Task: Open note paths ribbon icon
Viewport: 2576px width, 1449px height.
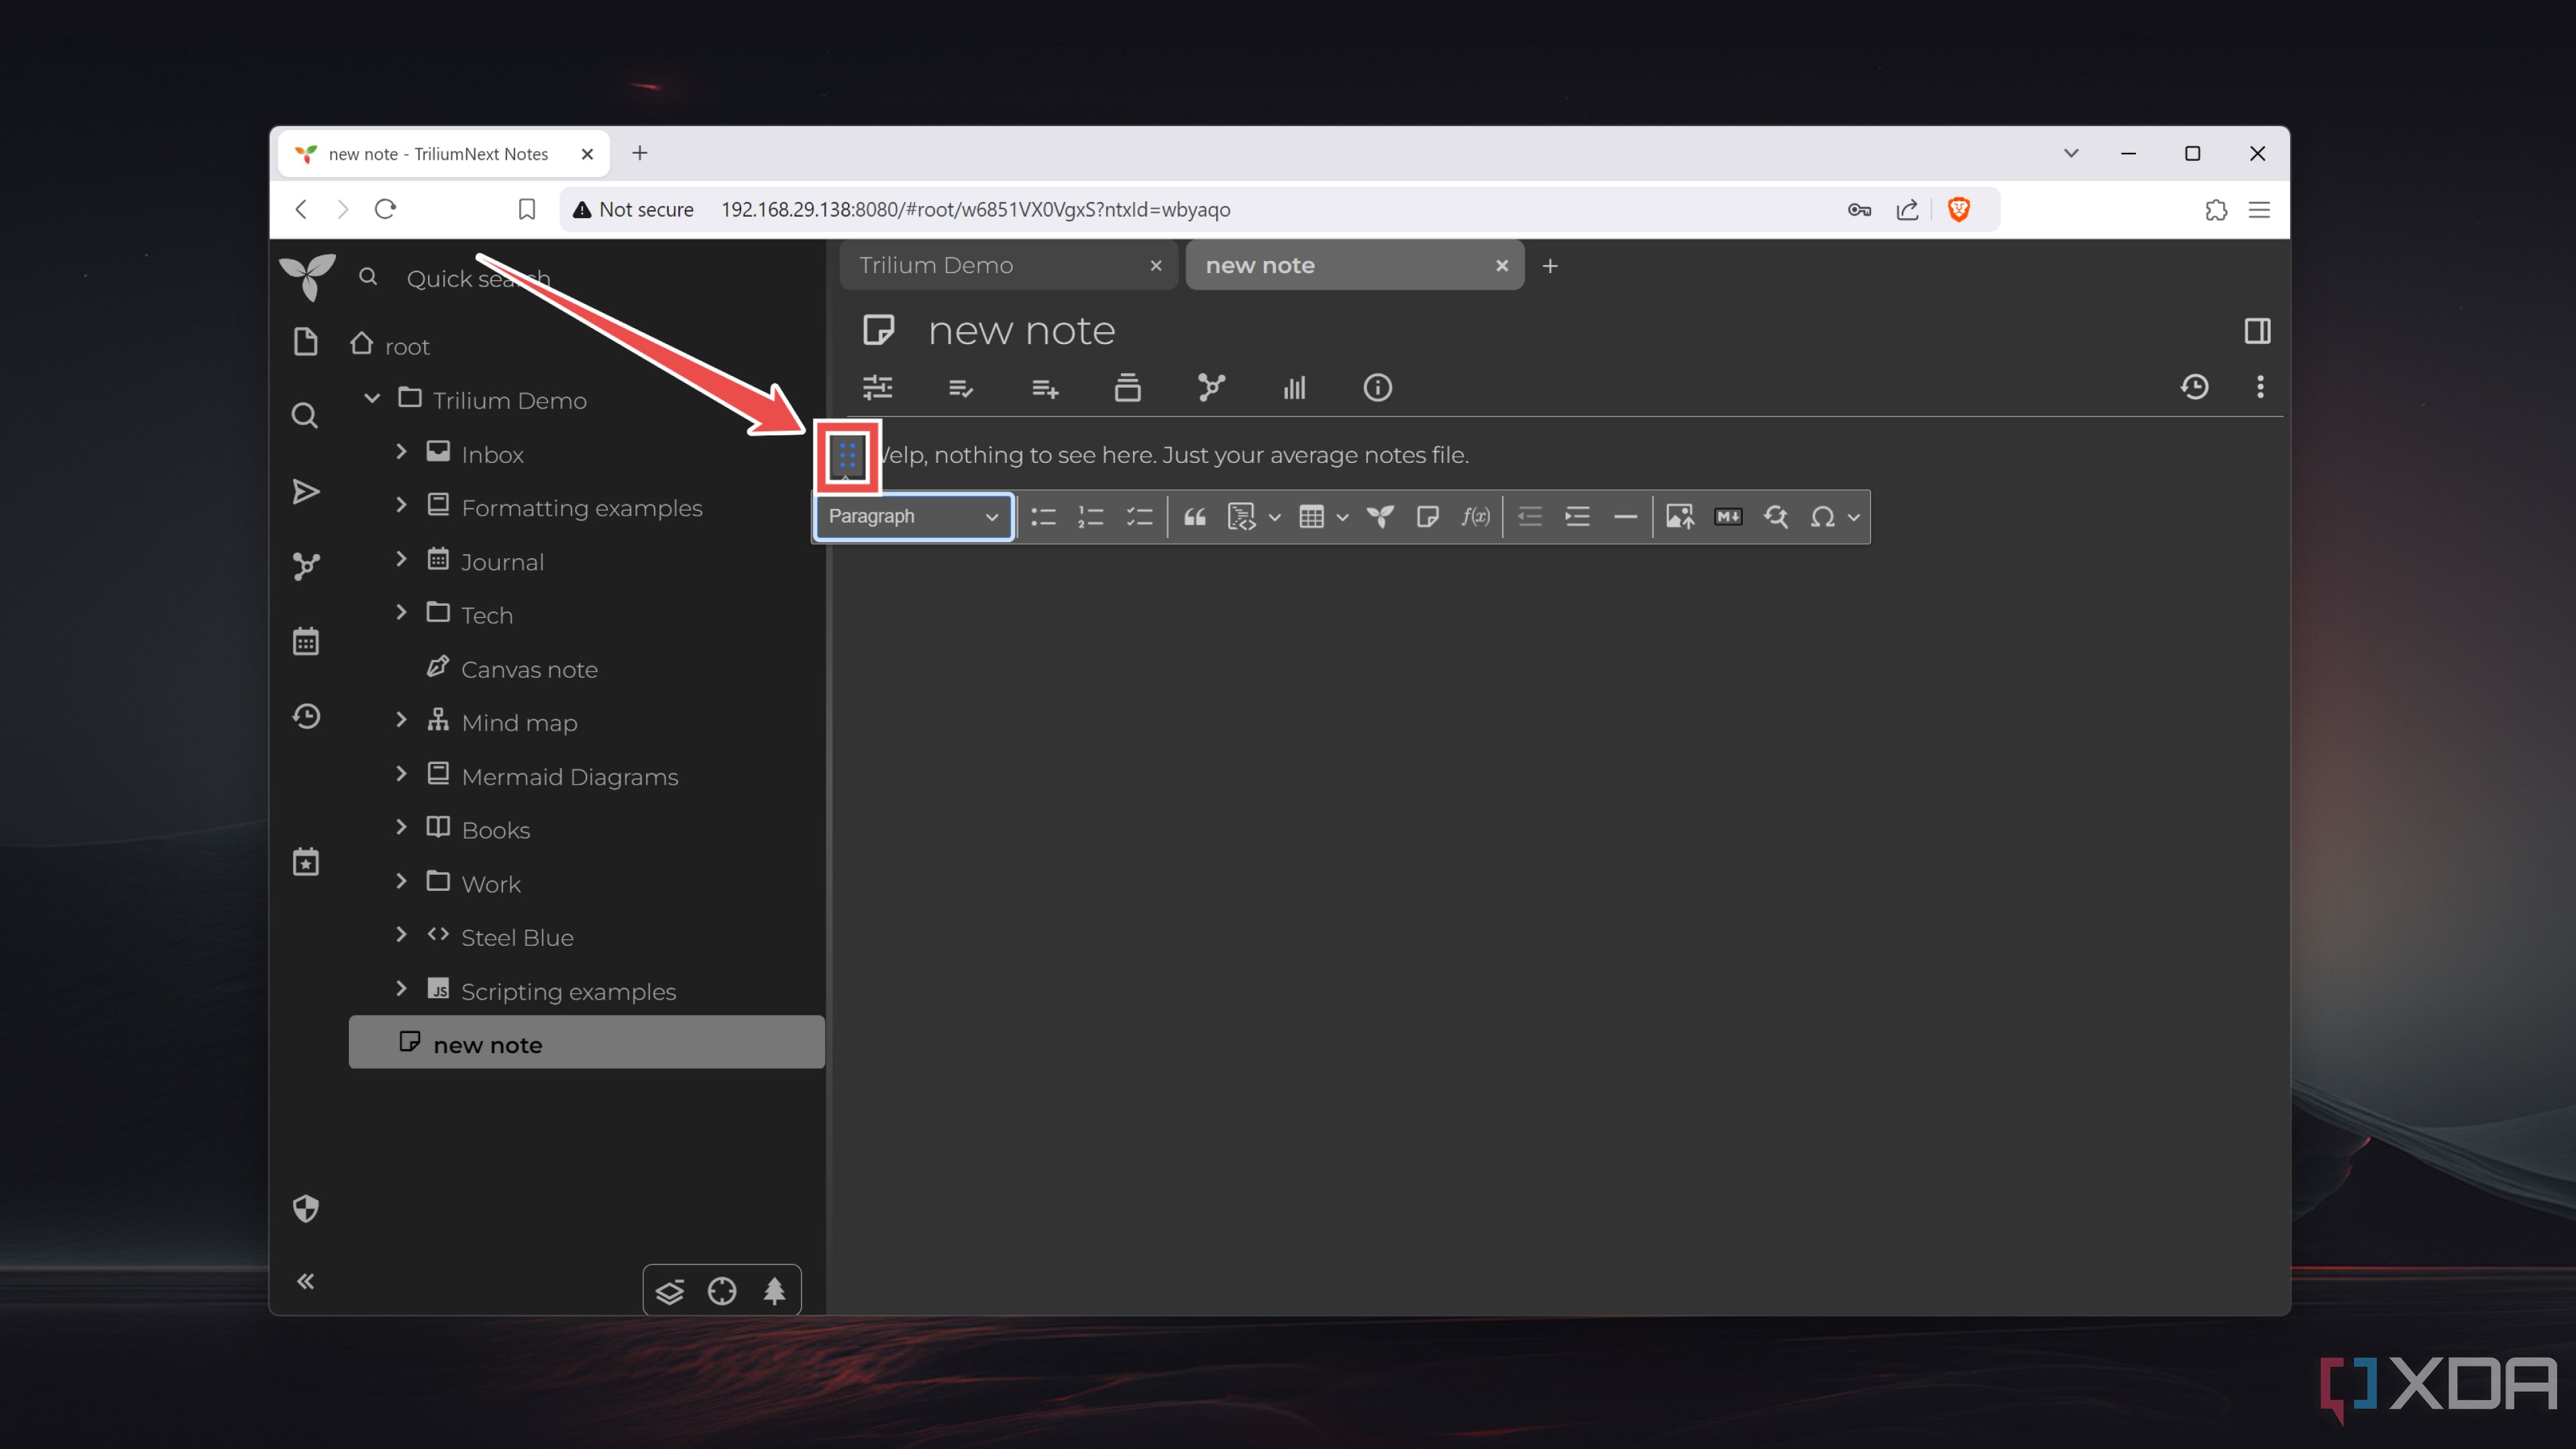Action: pos(1128,387)
